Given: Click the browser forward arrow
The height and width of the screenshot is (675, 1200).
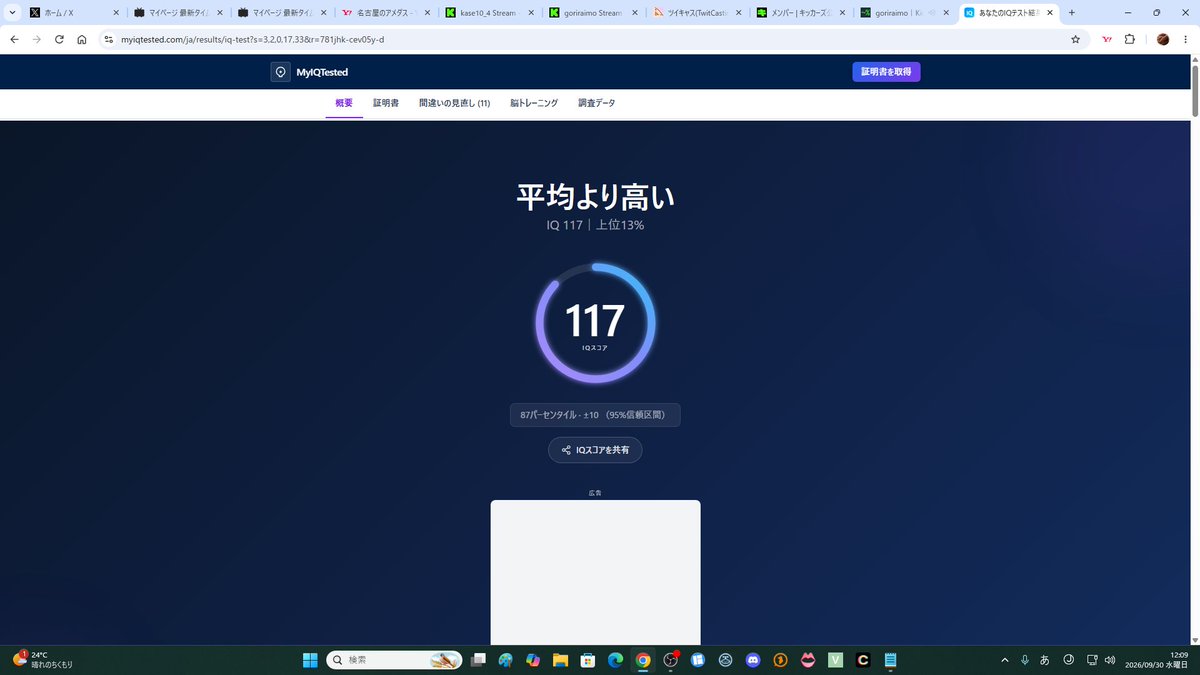Looking at the screenshot, I should click(x=37, y=39).
